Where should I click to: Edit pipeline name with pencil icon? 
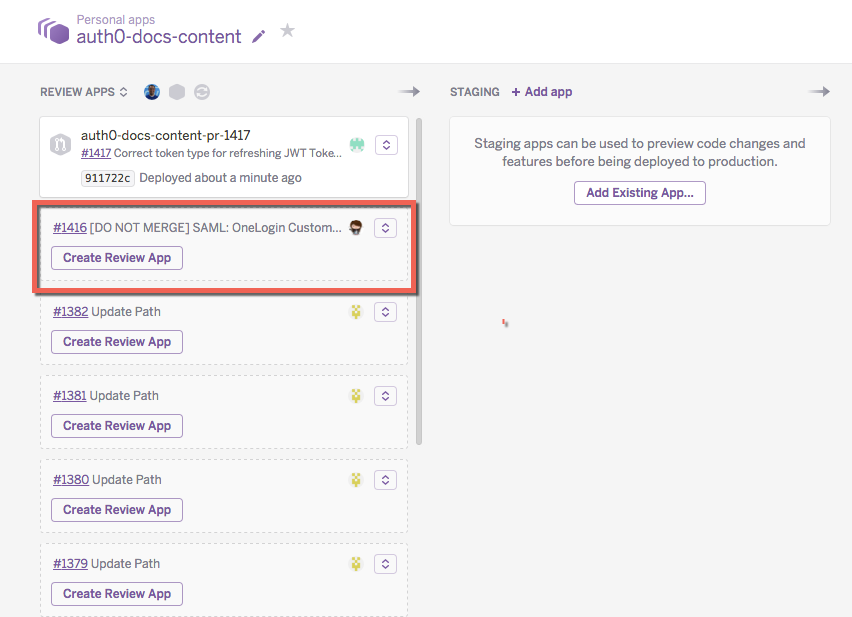[259, 37]
